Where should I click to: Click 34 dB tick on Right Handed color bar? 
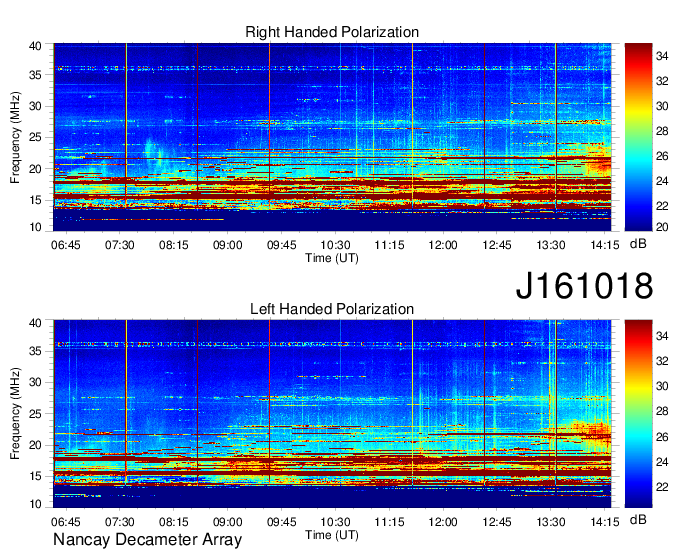(662, 56)
